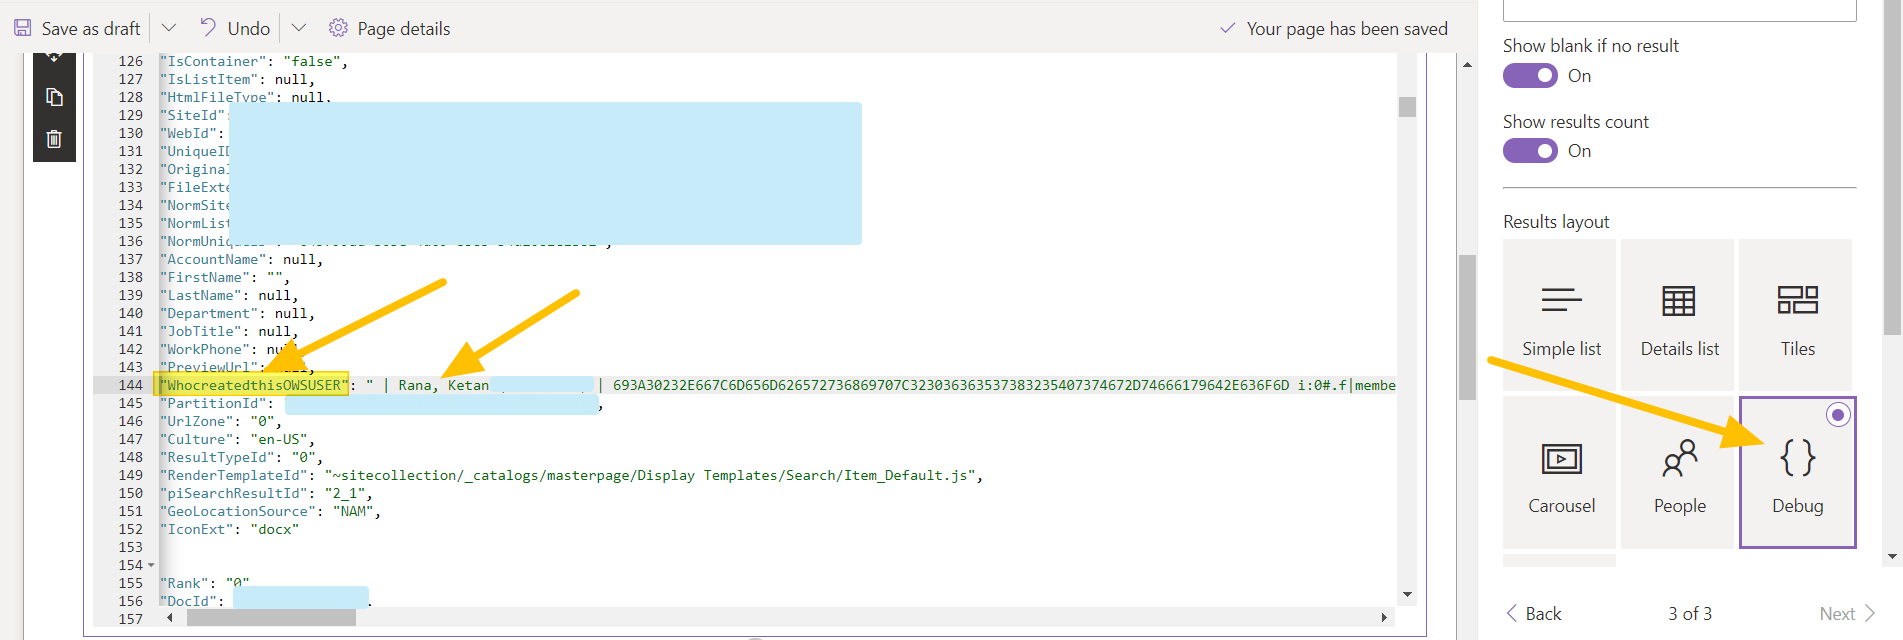The width and height of the screenshot is (1903, 640).
Task: Open the Save as draft dropdown arrow
Action: click(169, 28)
